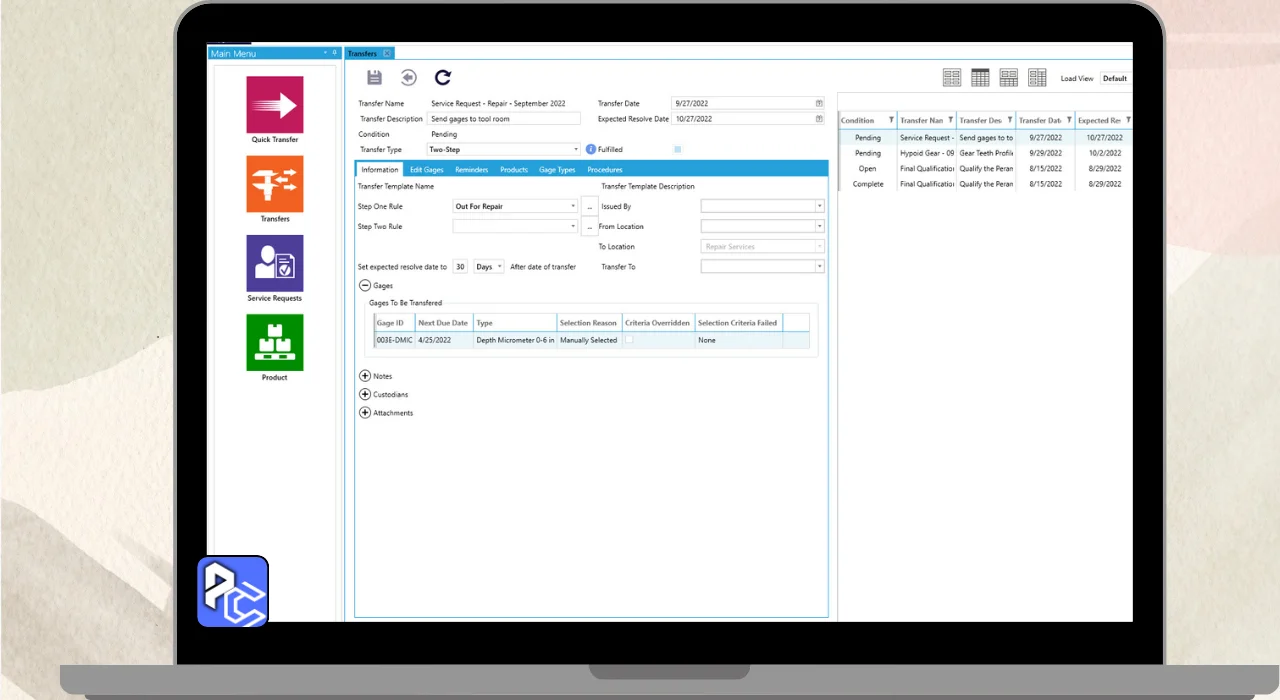Close the Transfers tab

point(387,53)
